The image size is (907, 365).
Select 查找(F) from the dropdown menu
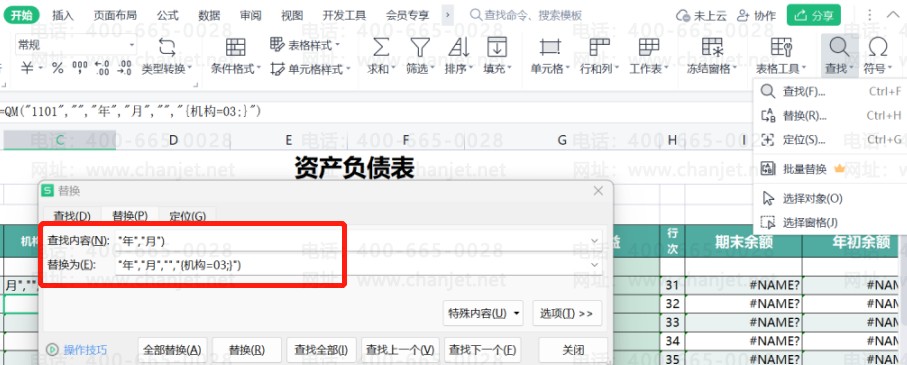tap(831, 91)
